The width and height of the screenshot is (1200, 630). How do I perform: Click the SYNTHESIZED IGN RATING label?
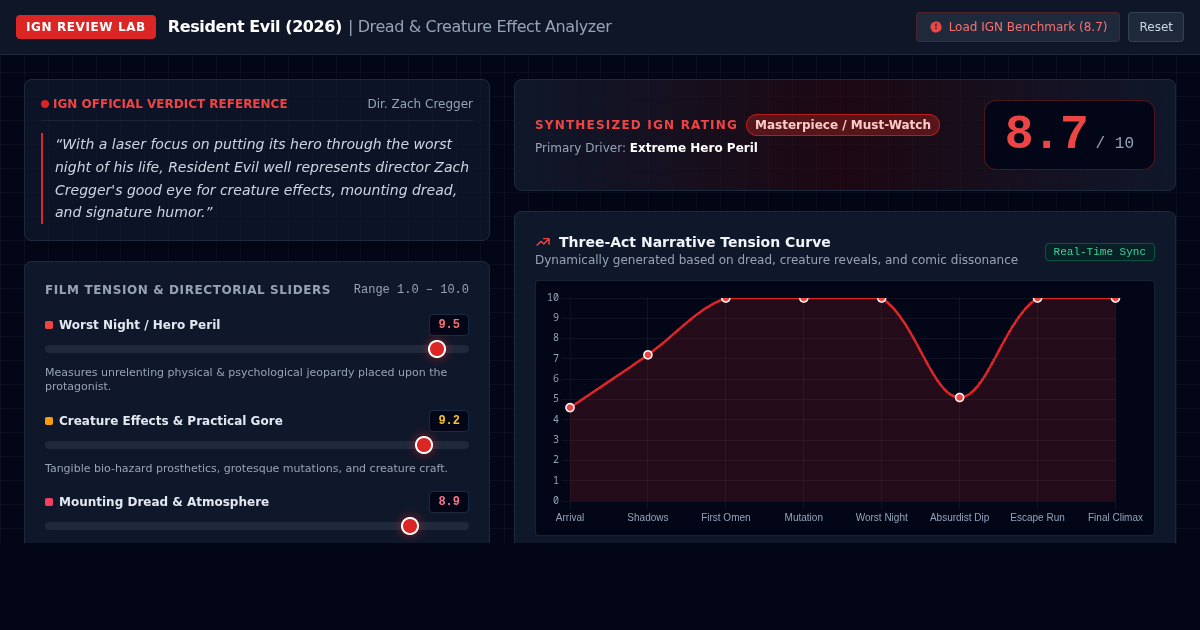636,125
